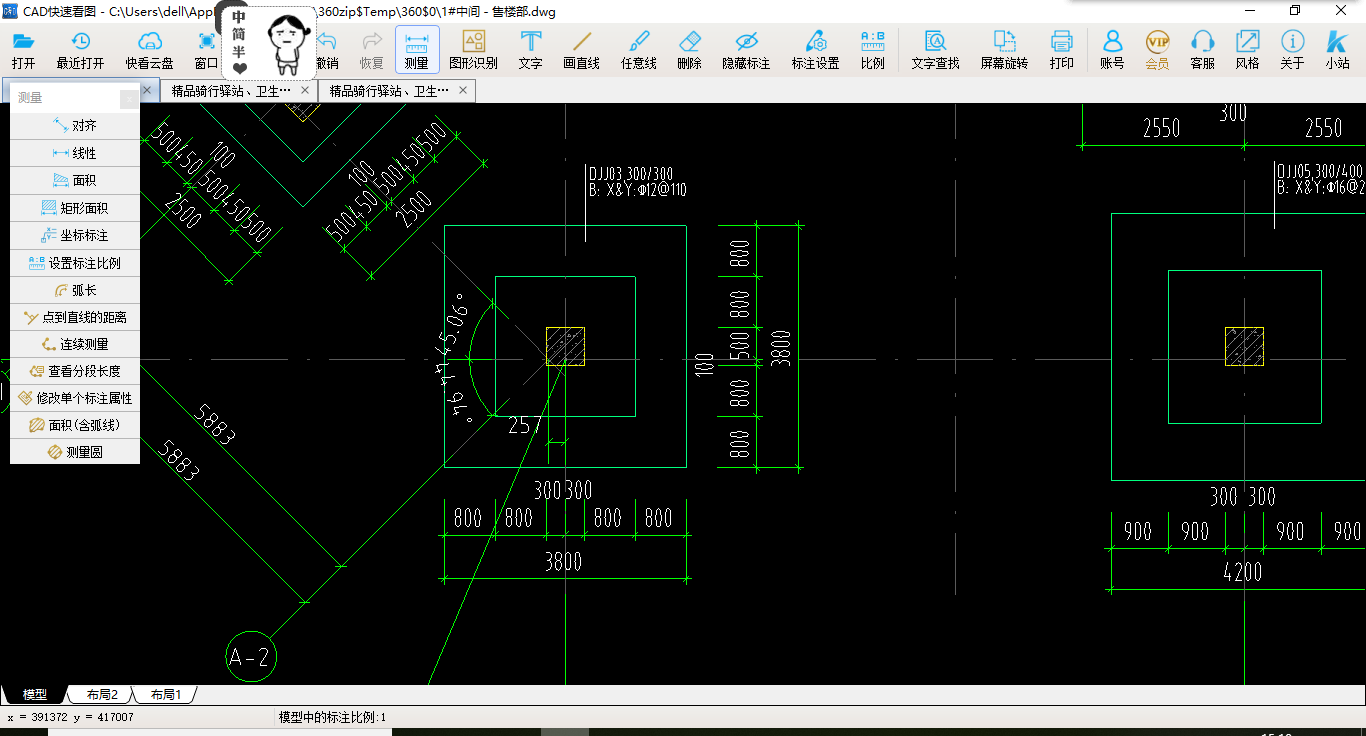
Task: Open 文字查找 text search
Action: pos(935,50)
